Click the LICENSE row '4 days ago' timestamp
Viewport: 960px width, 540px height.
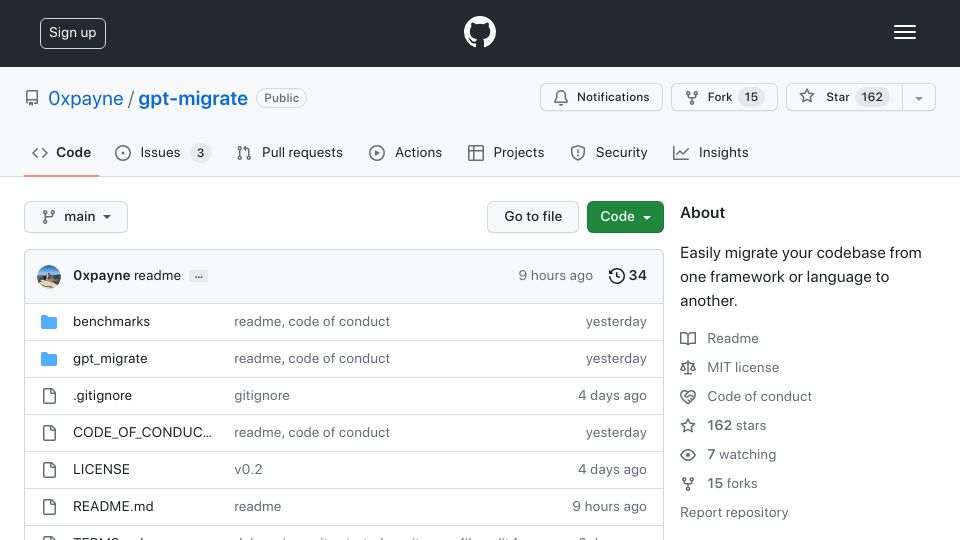[x=612, y=470]
